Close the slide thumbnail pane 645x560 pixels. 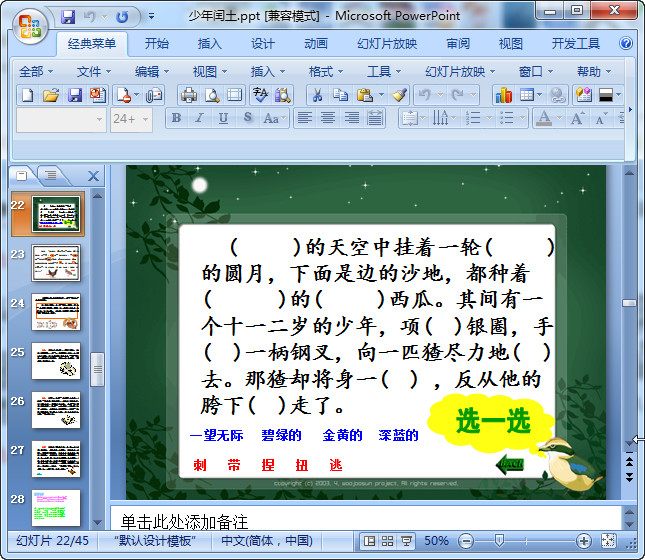pyautogui.click(x=93, y=176)
